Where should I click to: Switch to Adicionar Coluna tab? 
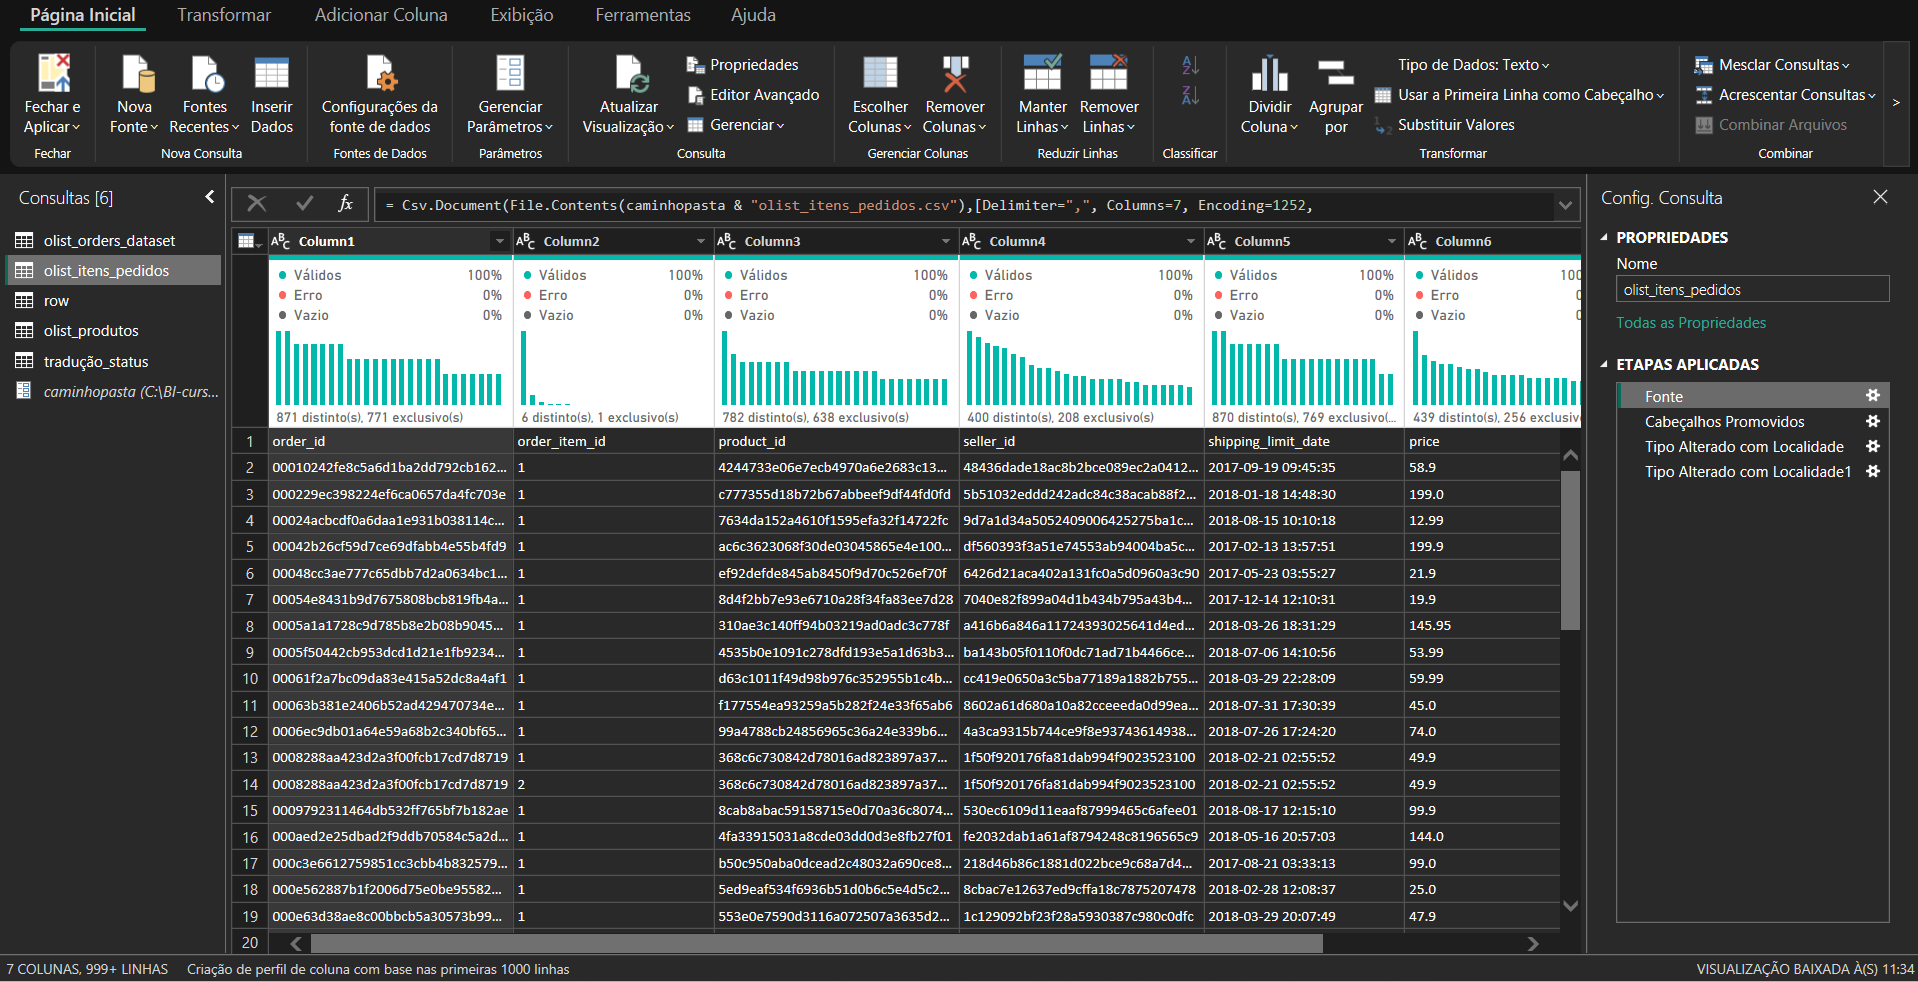(x=381, y=15)
